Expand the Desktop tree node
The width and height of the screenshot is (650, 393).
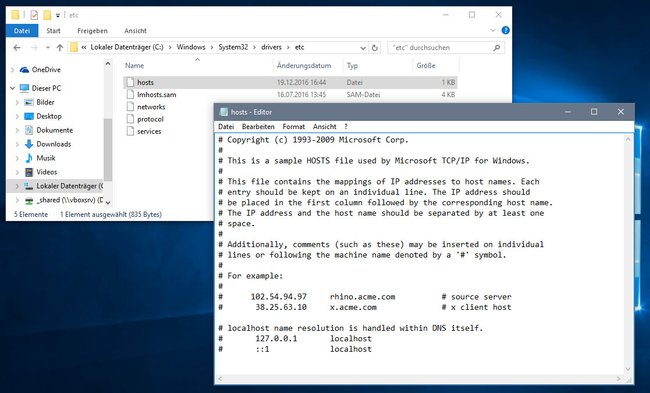point(17,116)
